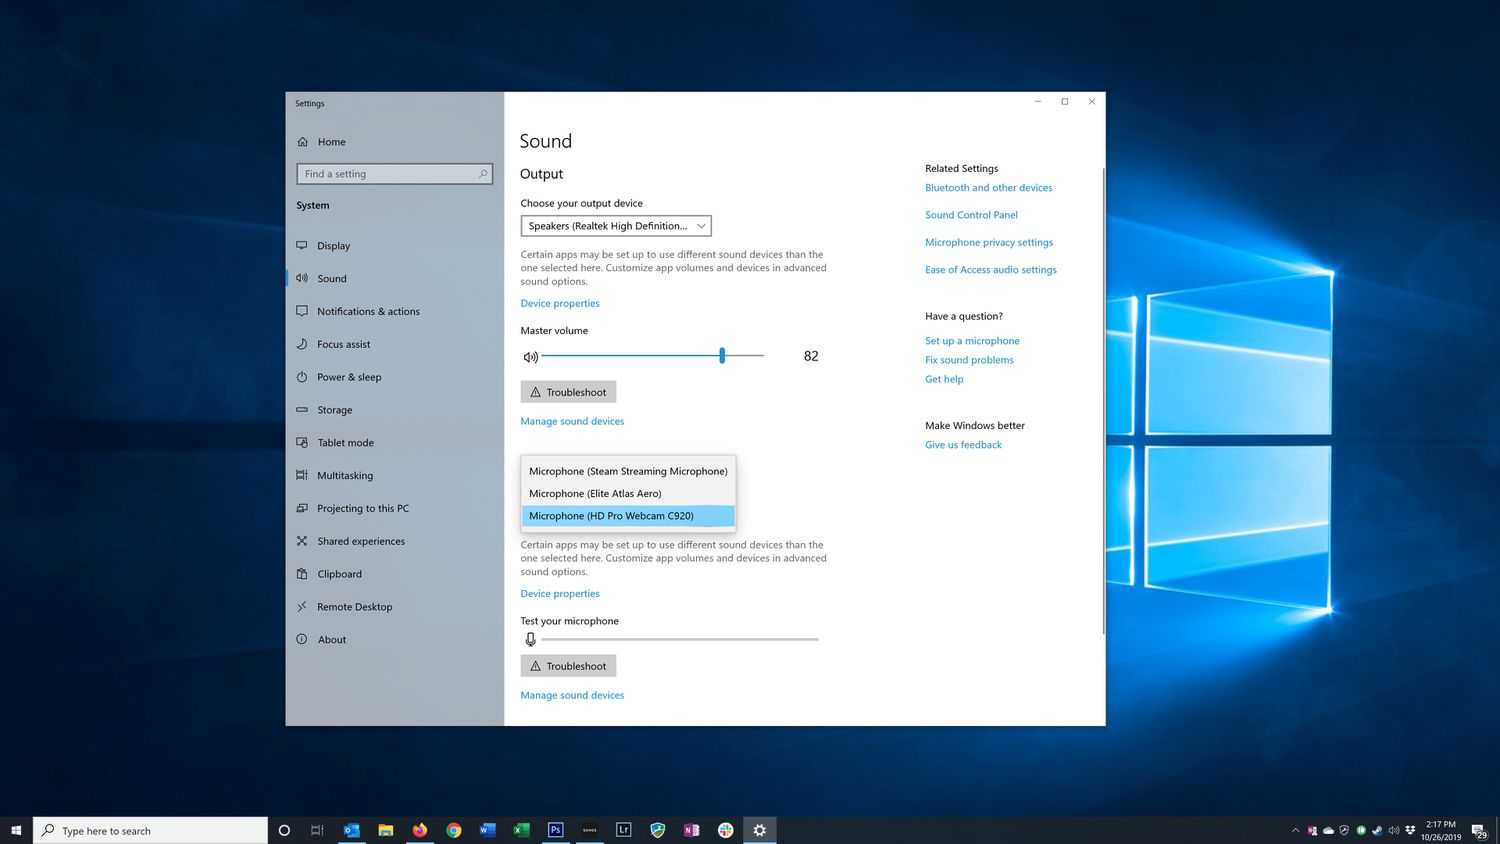Open input Device properties link
Image resolution: width=1500 pixels, height=844 pixels.
tap(560, 593)
